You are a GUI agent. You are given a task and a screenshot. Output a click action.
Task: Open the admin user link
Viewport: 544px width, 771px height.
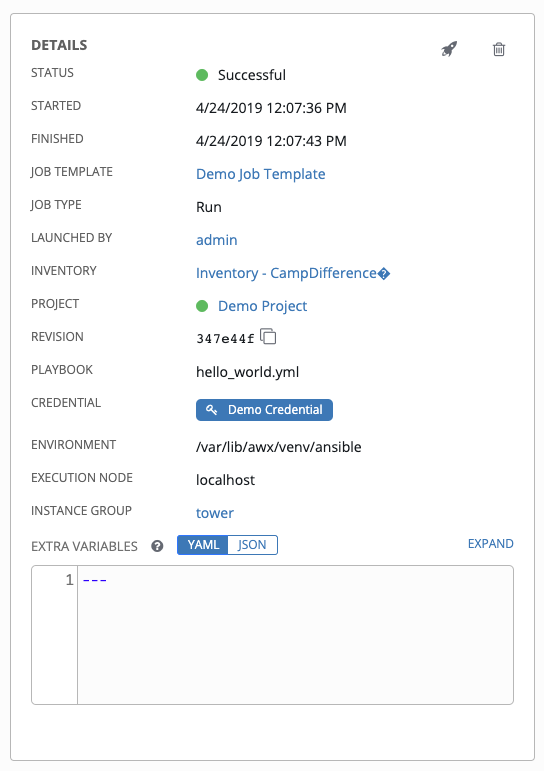coord(216,240)
